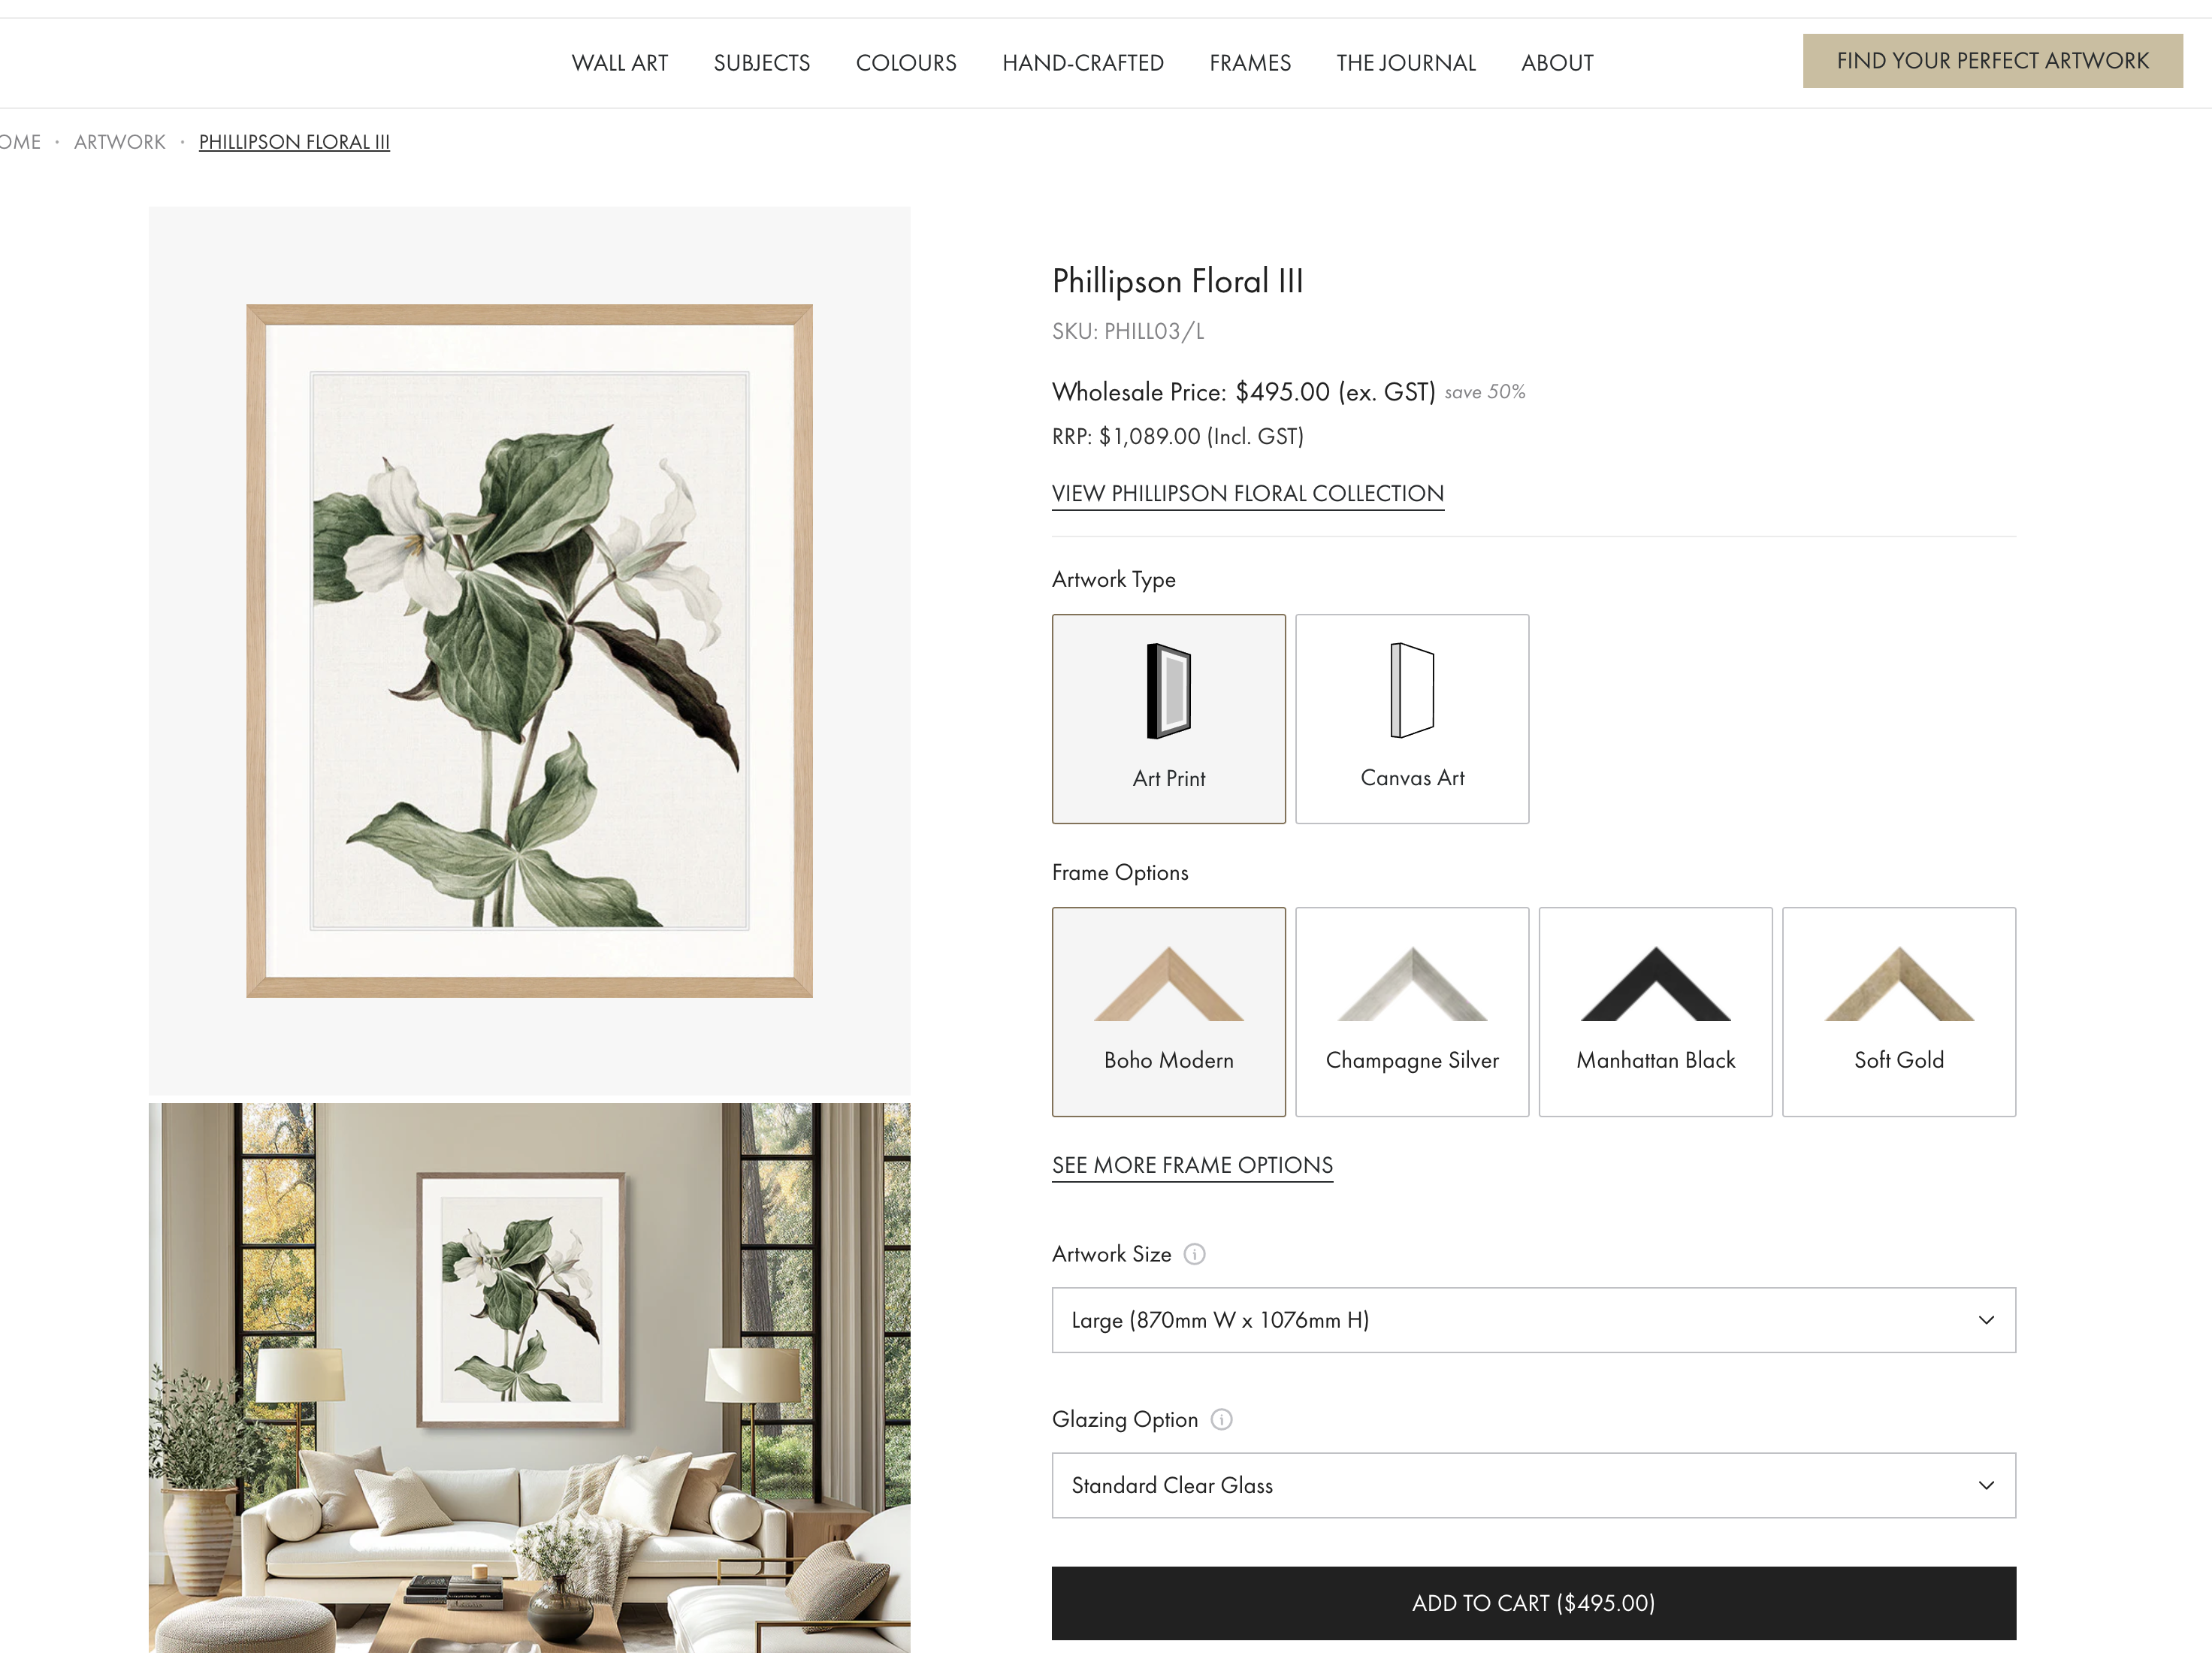Click the Canvas Art icon
Screen dimensions: 2212x1653
point(1411,691)
